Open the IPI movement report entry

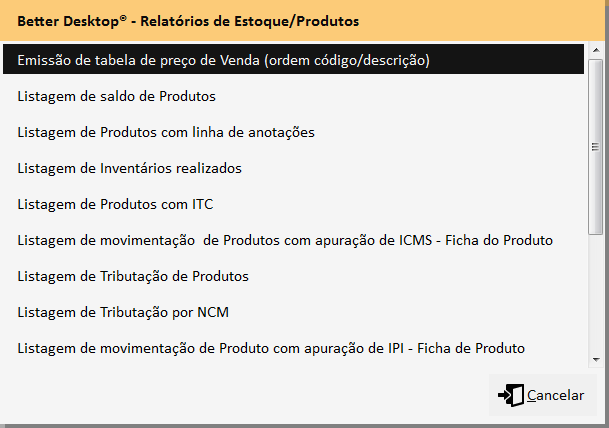tap(272, 348)
